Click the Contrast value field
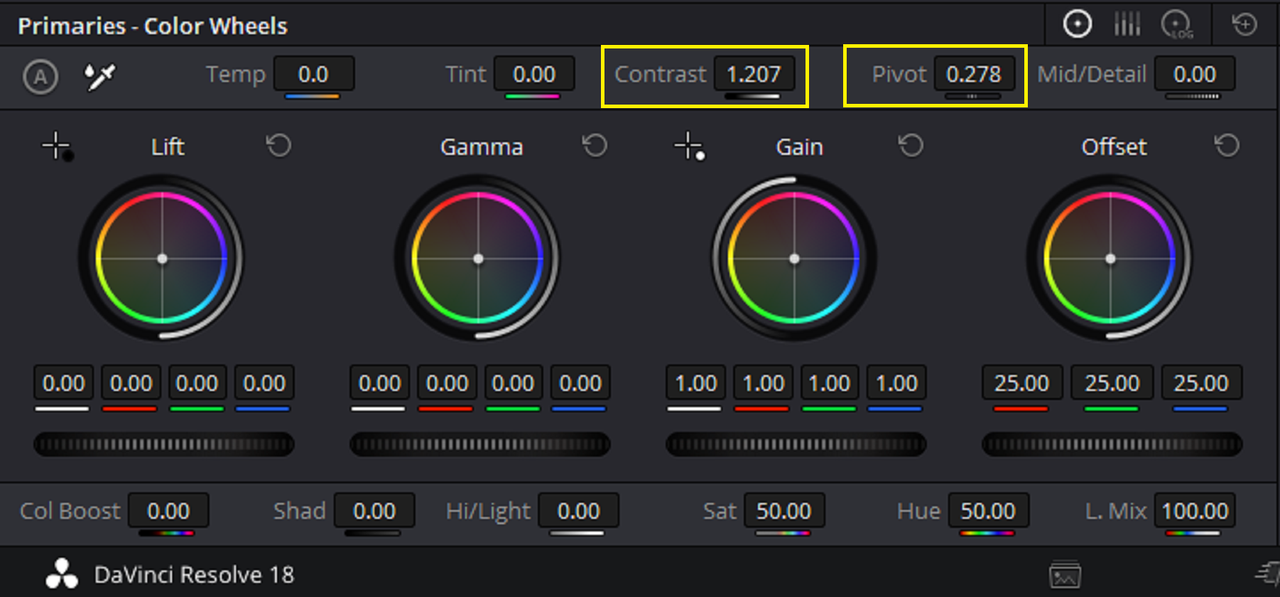 tap(753, 74)
